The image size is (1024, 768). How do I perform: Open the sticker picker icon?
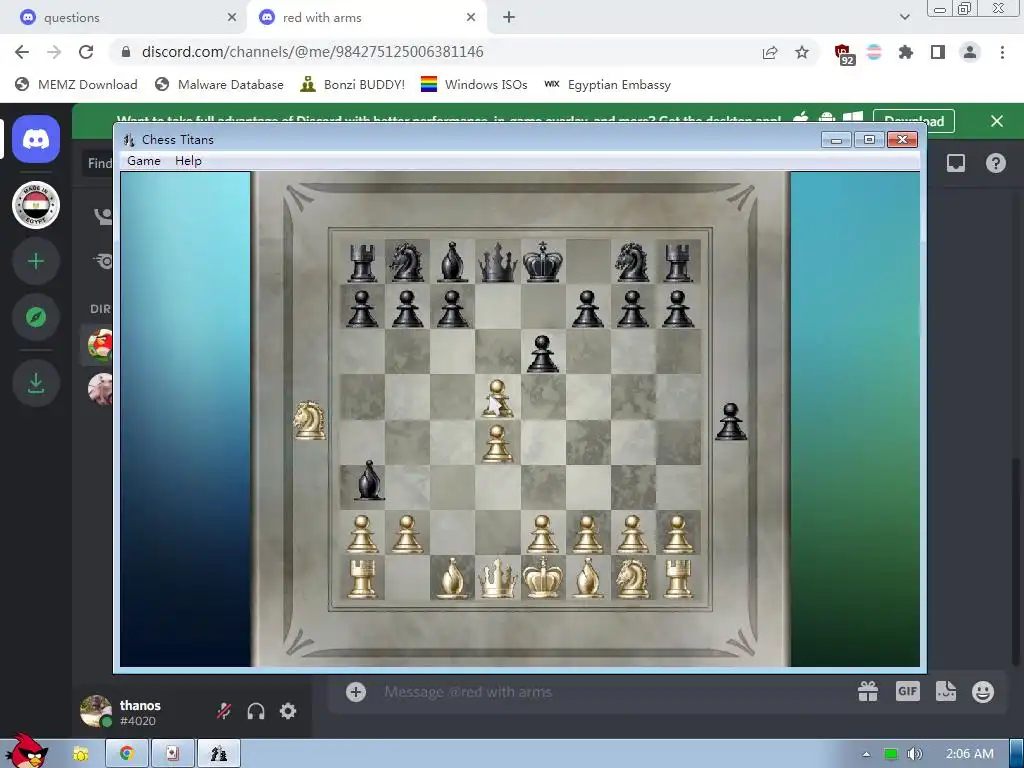(946, 692)
